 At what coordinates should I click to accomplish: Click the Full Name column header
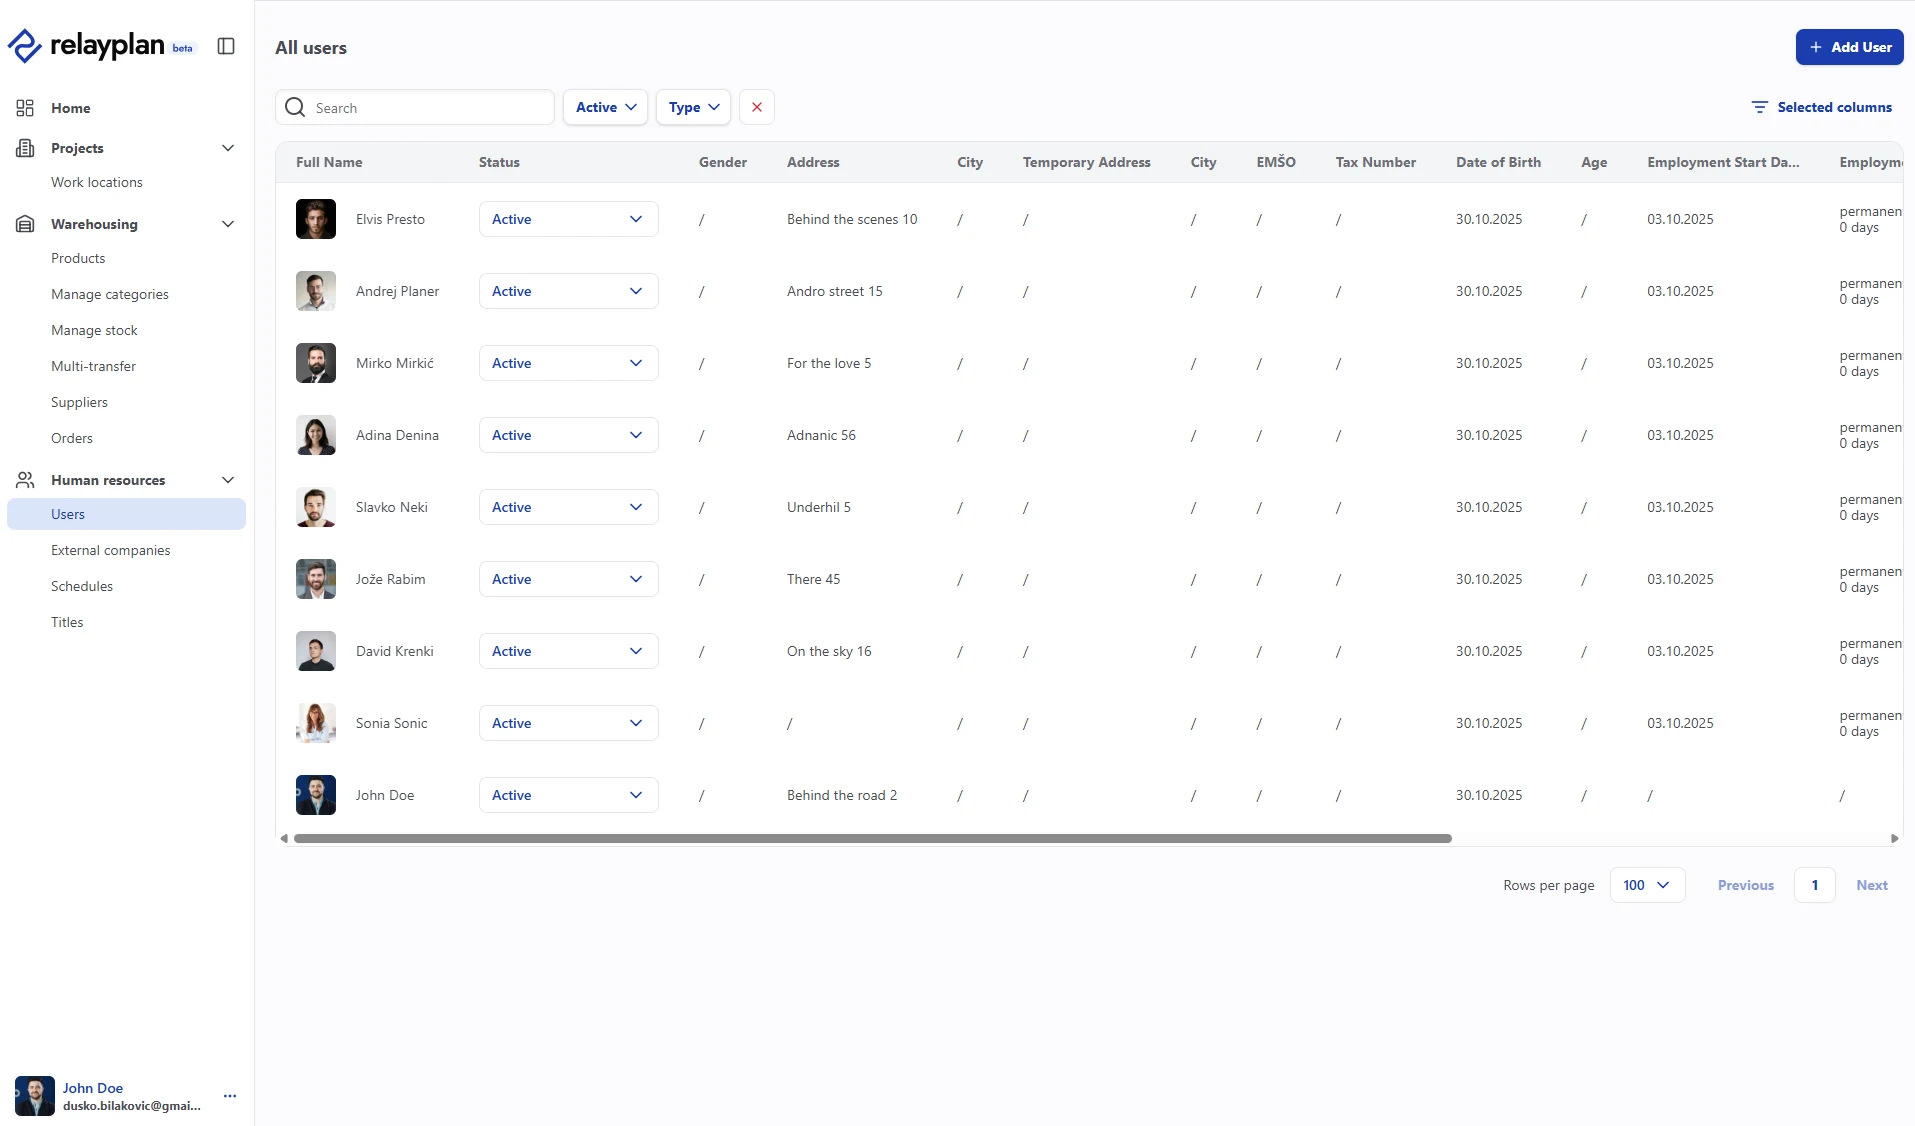329,162
